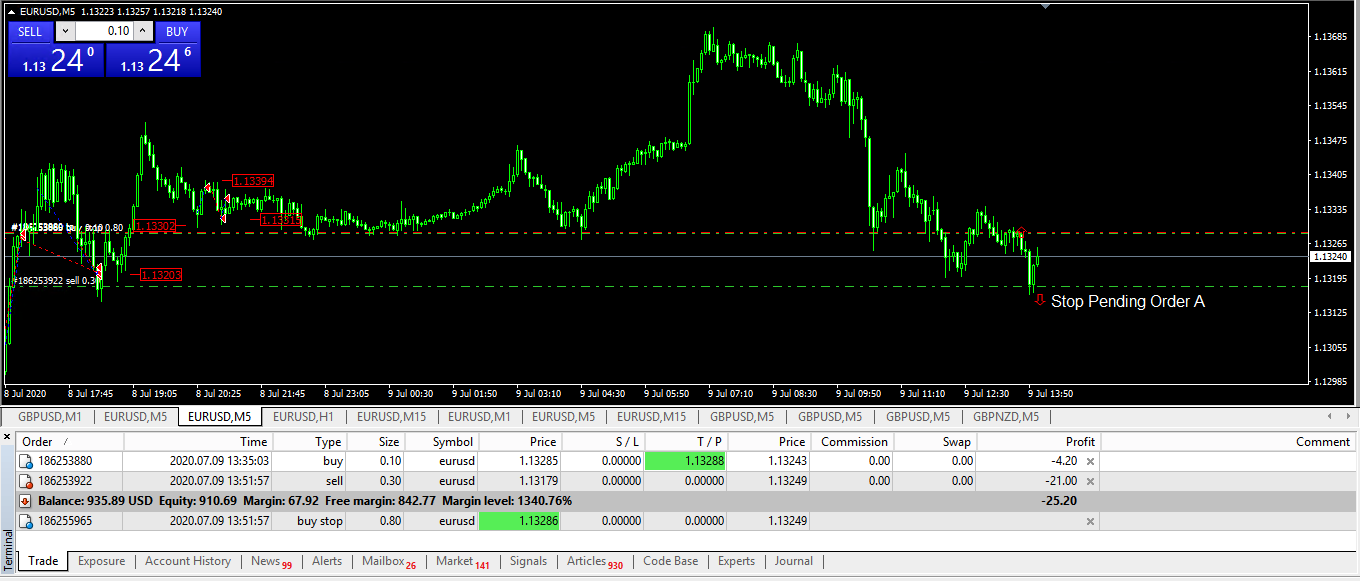Open order icon for ticket 186253880
This screenshot has width=1360, height=581.
(27, 461)
